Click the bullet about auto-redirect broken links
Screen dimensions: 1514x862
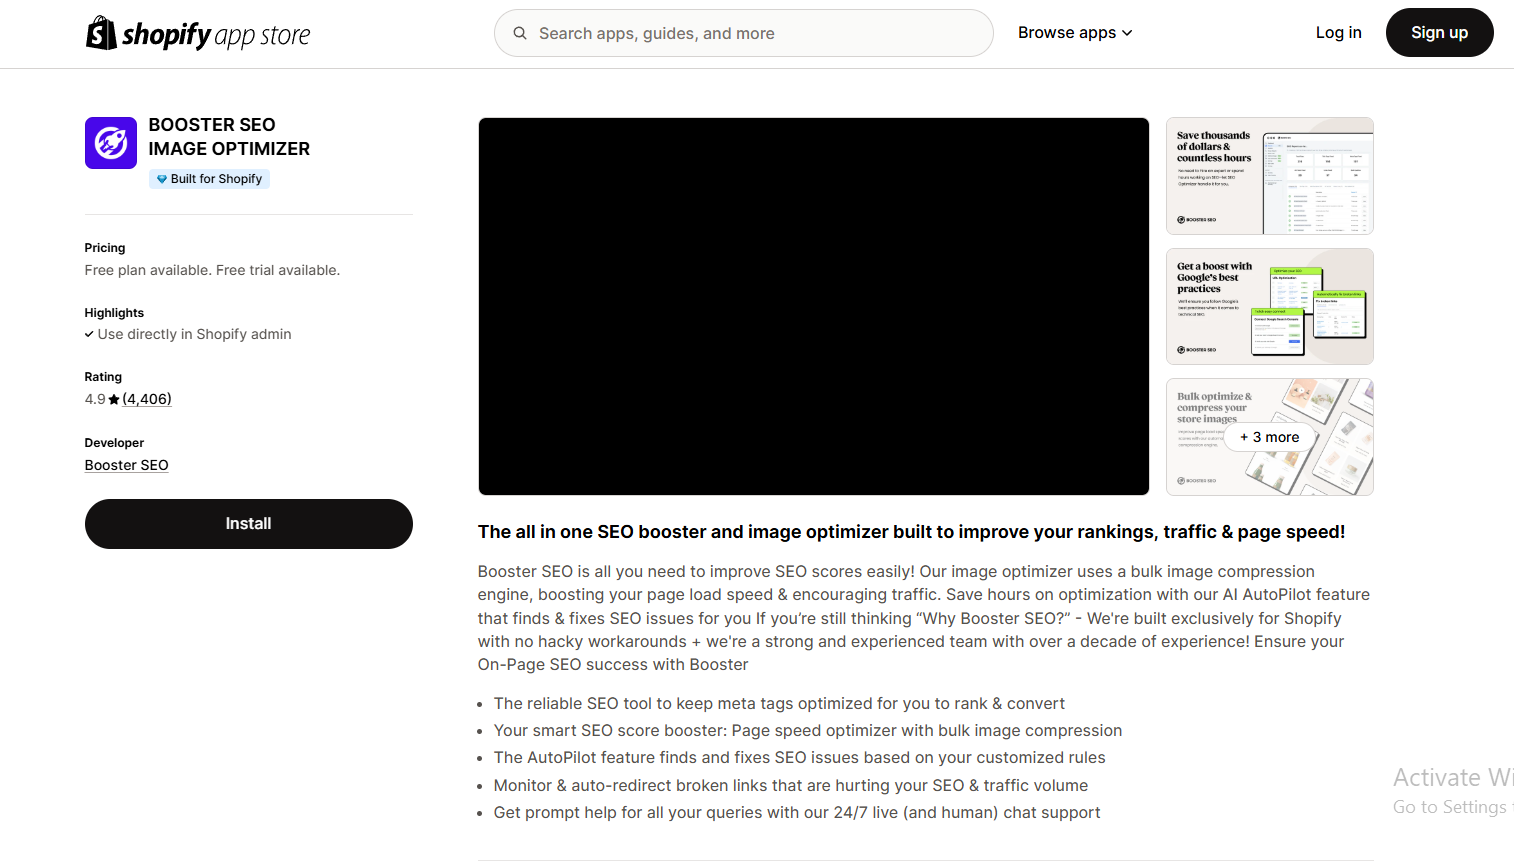[790, 786]
